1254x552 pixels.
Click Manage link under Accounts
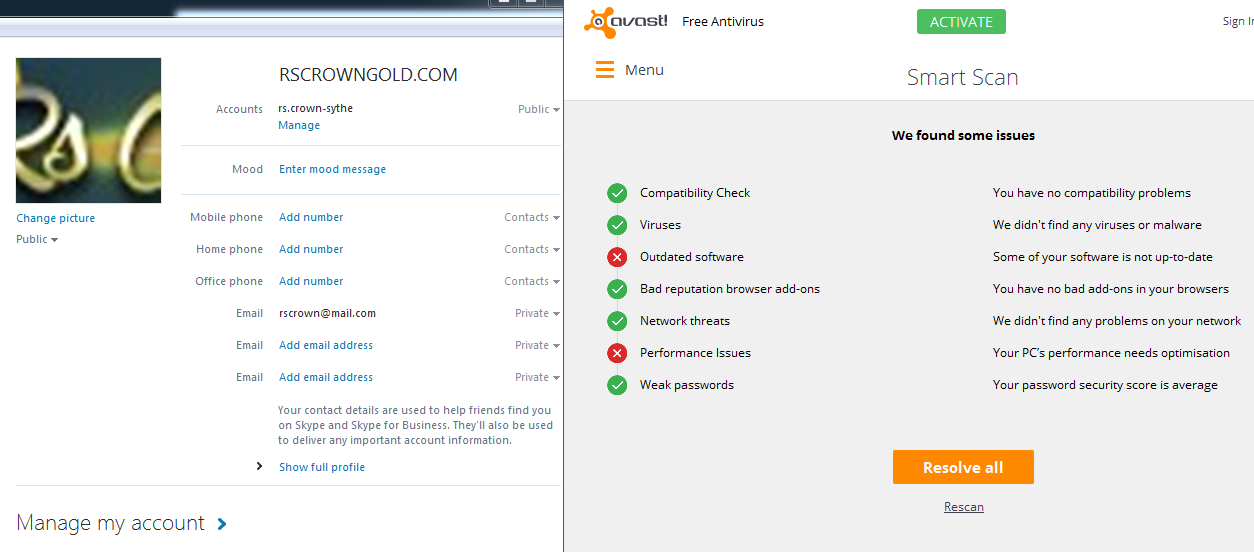click(299, 125)
